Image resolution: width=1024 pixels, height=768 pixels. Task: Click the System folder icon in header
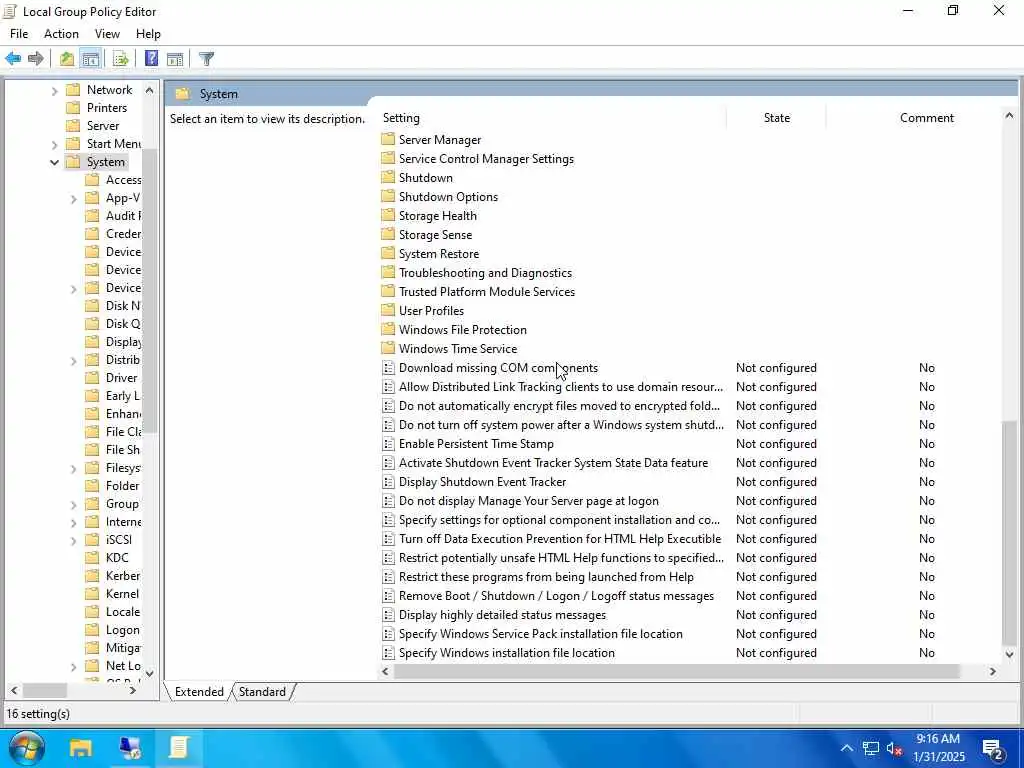(x=183, y=94)
